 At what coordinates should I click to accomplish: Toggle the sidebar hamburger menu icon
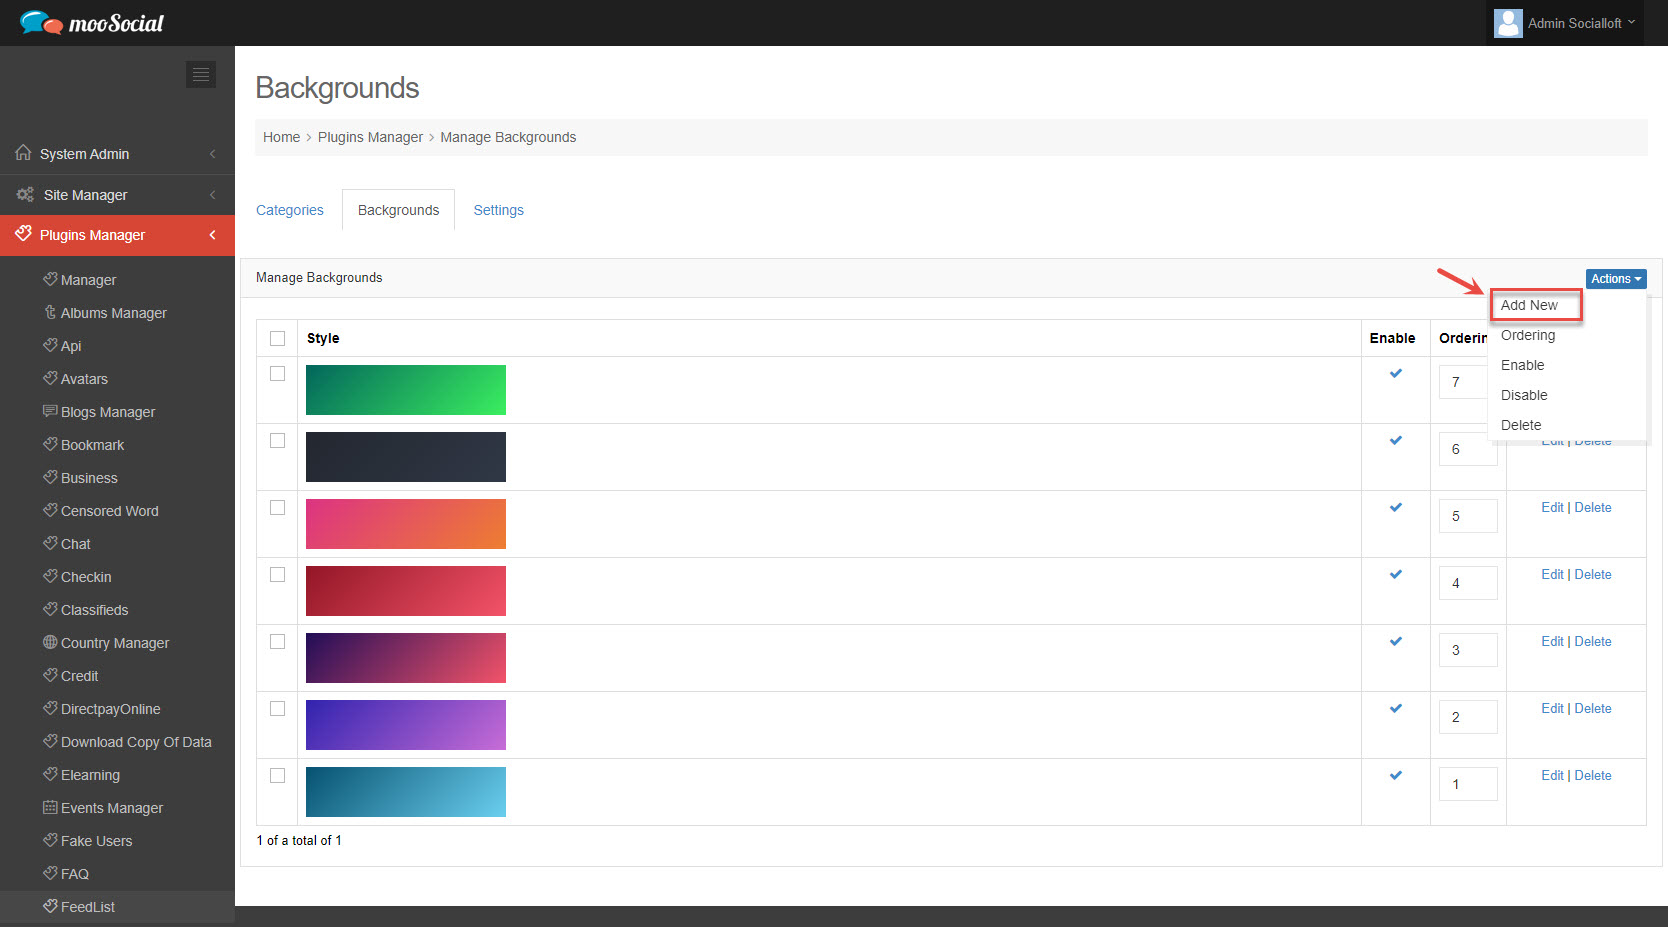pos(201,74)
